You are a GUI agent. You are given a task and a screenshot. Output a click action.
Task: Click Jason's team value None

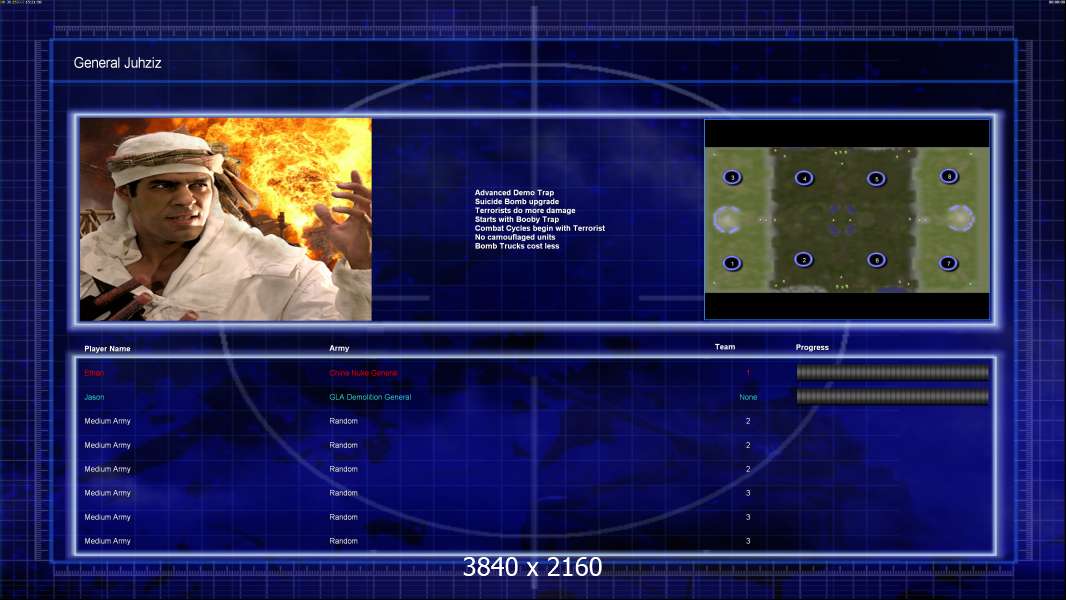click(748, 397)
